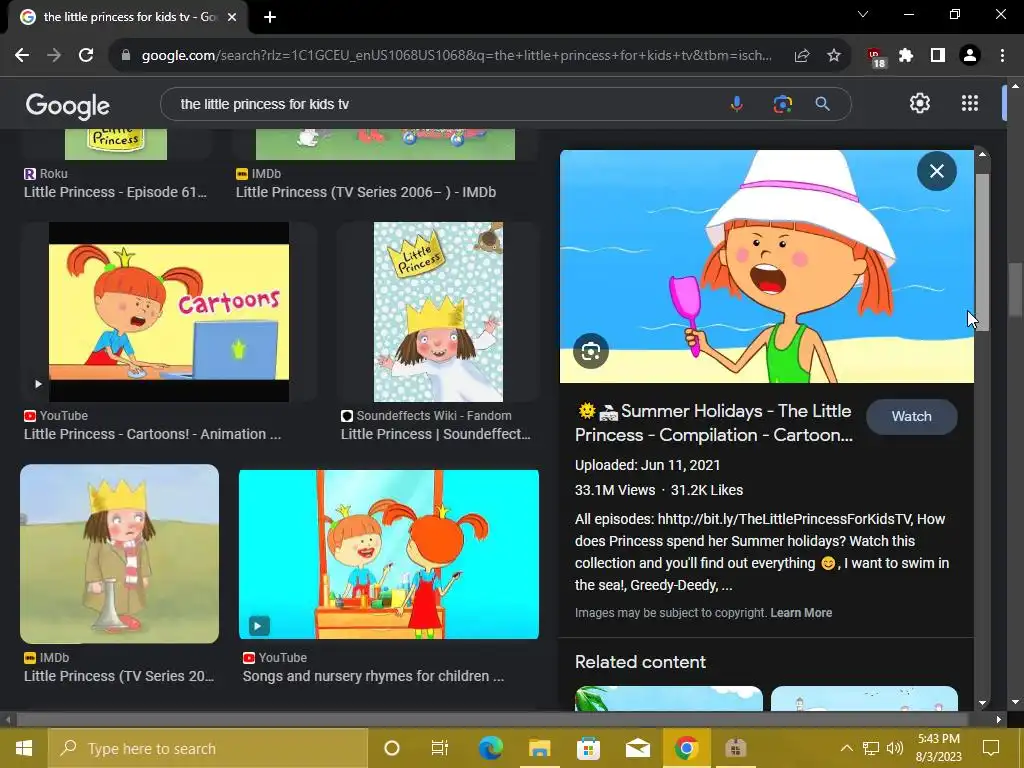Open the network icon in system tray

click(x=871, y=748)
